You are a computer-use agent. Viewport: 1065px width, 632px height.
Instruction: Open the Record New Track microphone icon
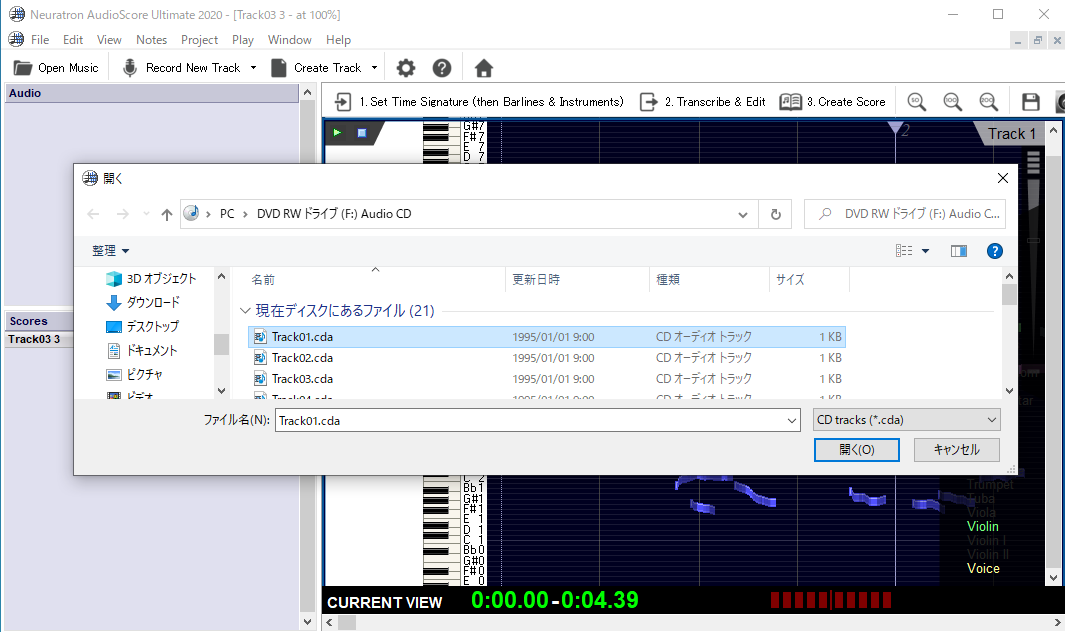click(130, 67)
